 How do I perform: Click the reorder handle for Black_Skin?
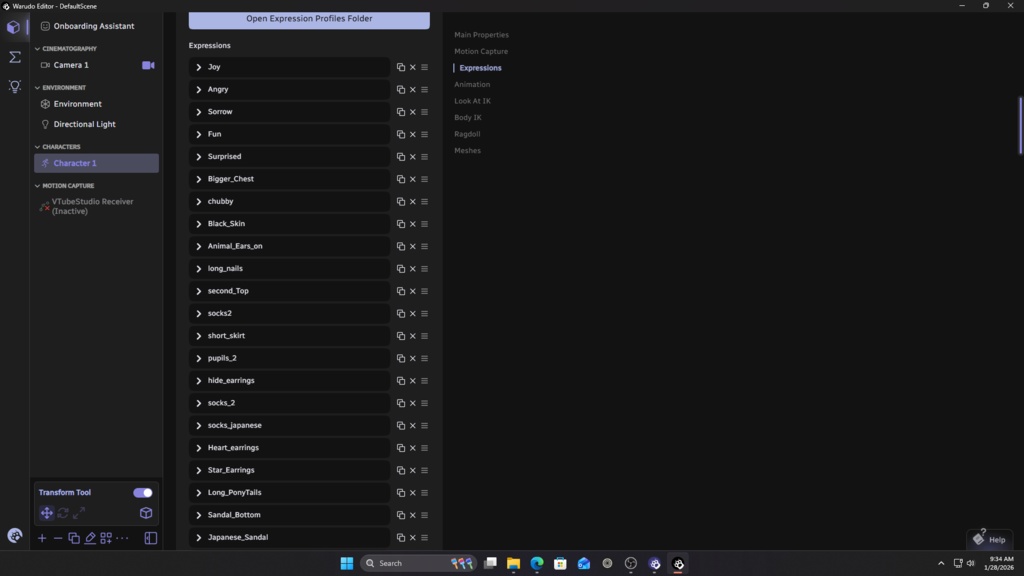coord(424,224)
